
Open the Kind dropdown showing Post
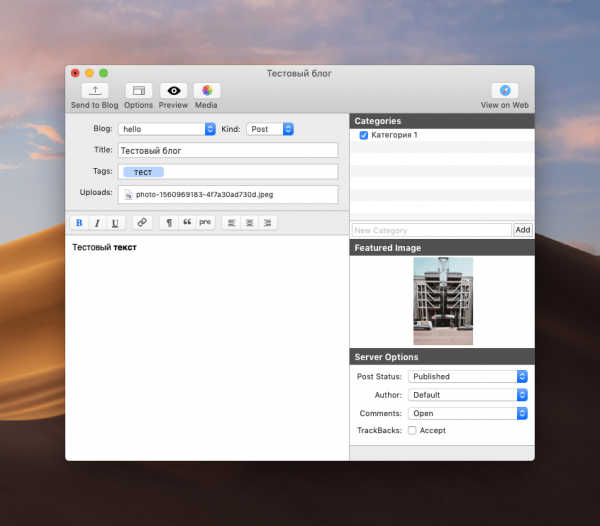270,129
